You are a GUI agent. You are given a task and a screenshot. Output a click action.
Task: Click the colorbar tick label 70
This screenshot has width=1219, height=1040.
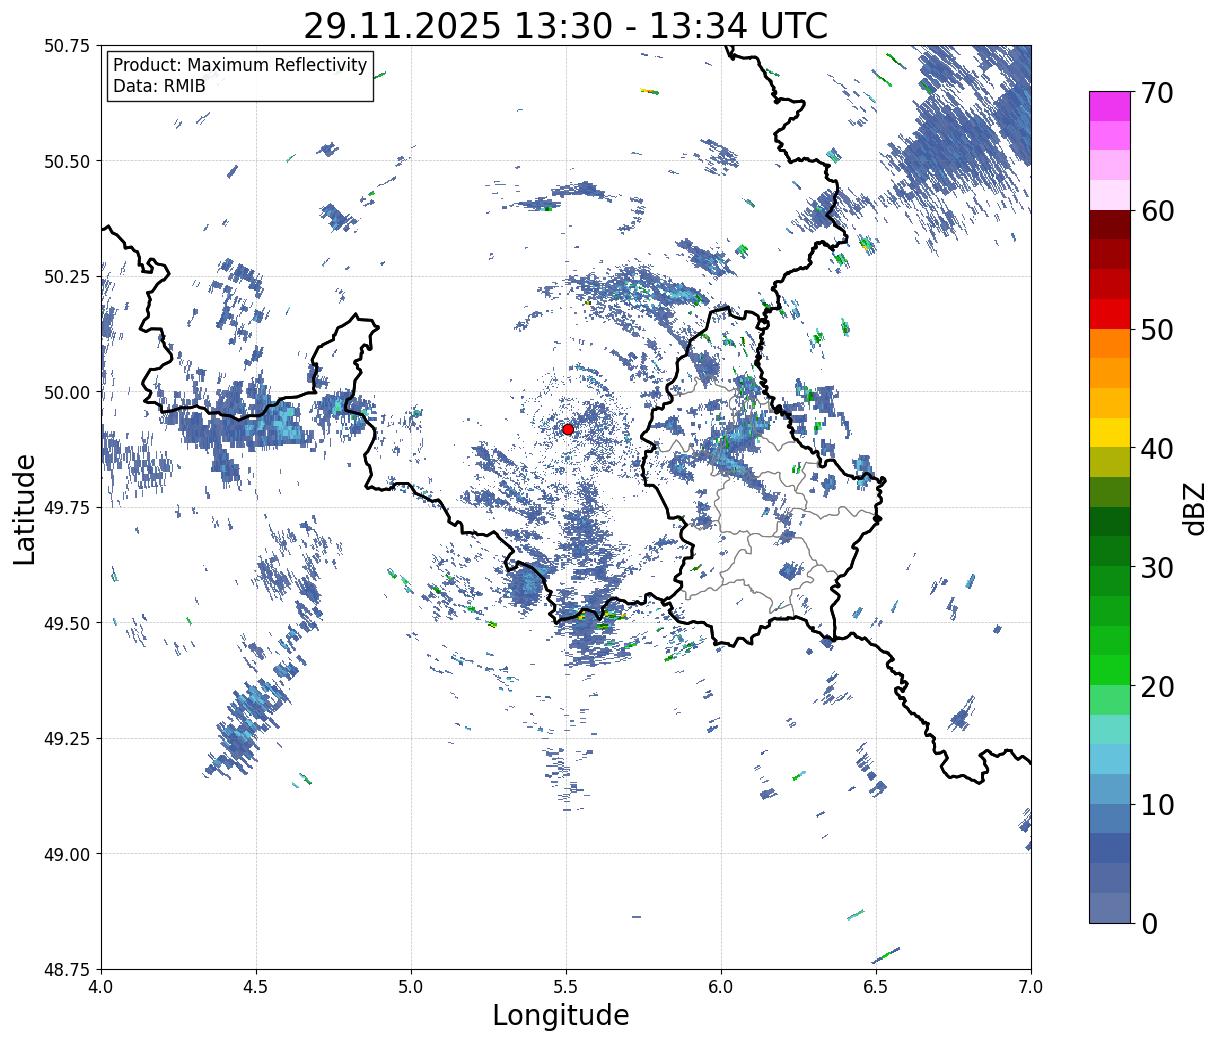(x=1158, y=93)
